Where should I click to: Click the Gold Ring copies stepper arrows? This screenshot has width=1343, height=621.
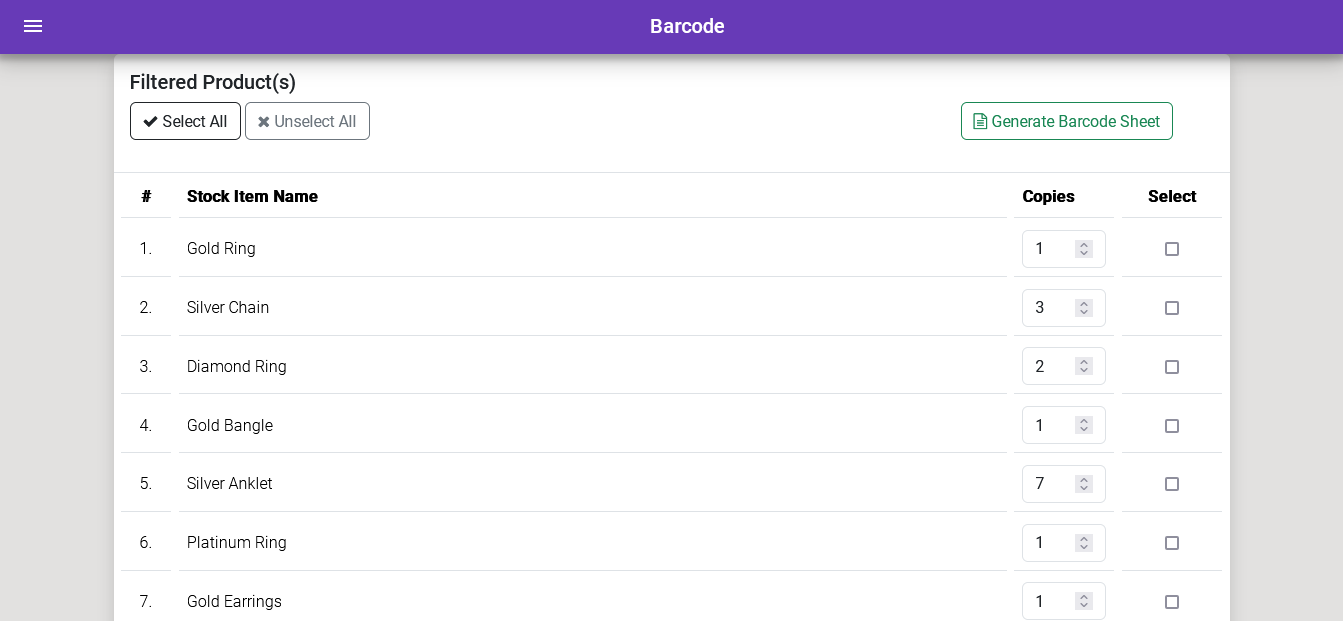1084,249
